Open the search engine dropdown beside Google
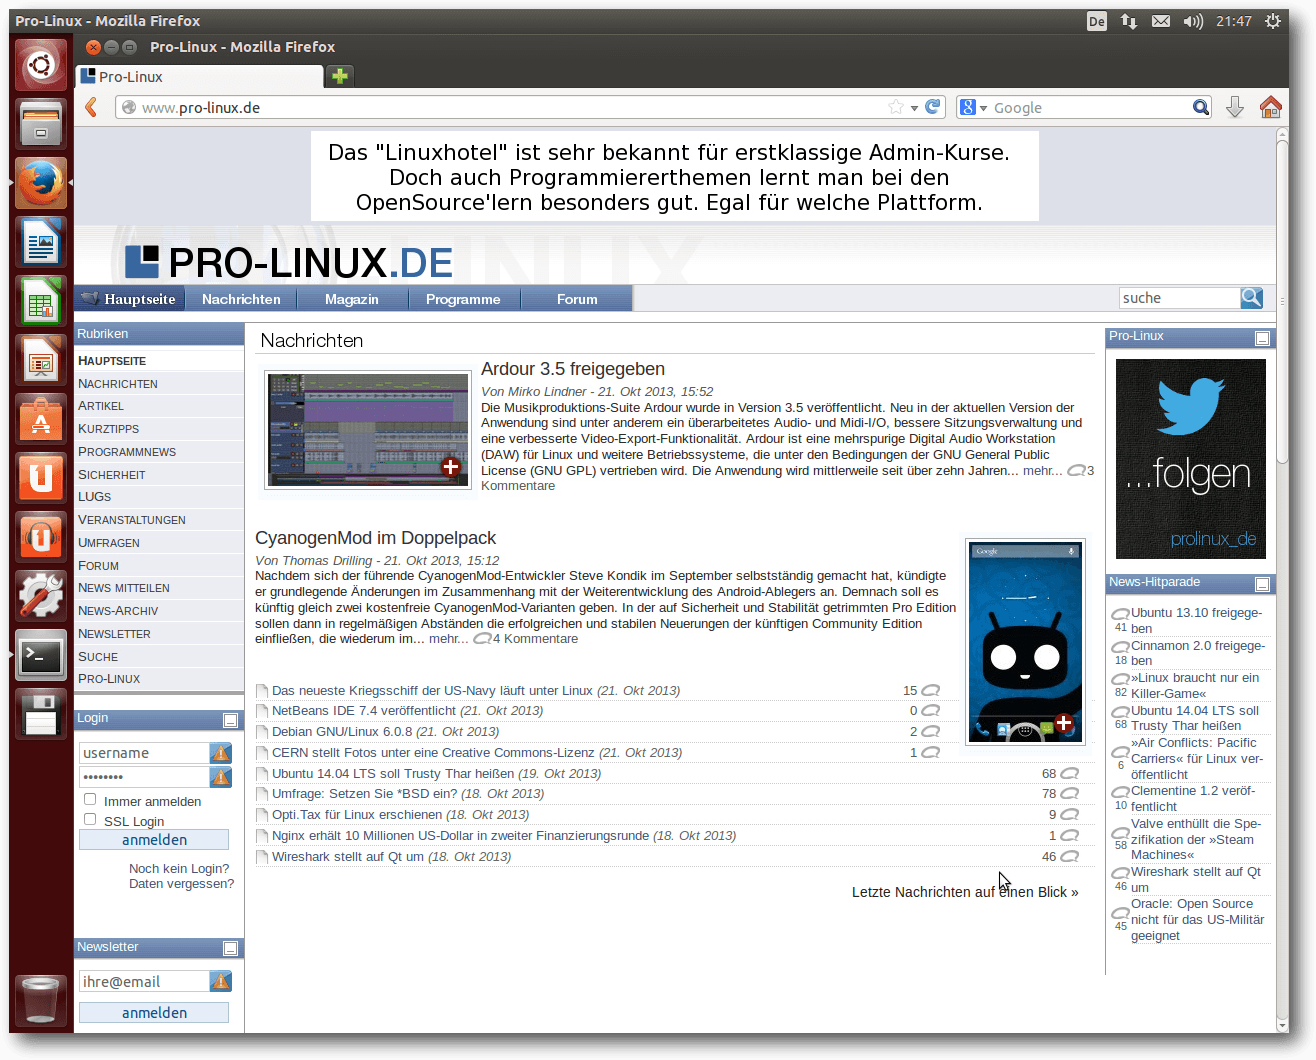Viewport: 1316px width, 1060px height. (x=983, y=108)
